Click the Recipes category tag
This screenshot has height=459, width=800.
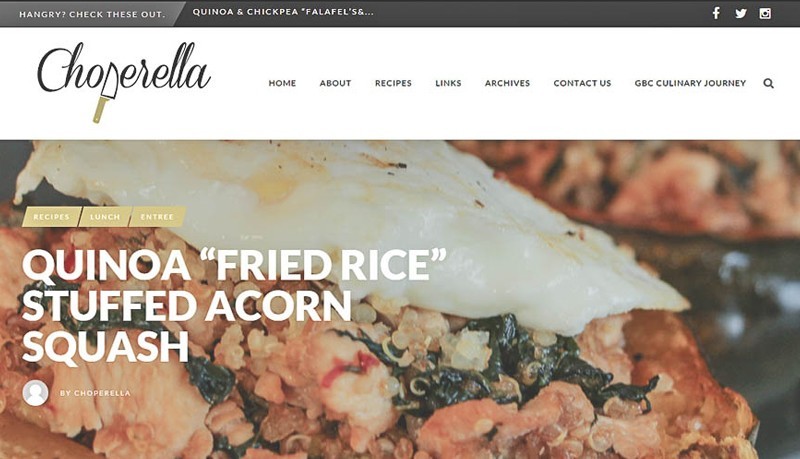click(52, 217)
